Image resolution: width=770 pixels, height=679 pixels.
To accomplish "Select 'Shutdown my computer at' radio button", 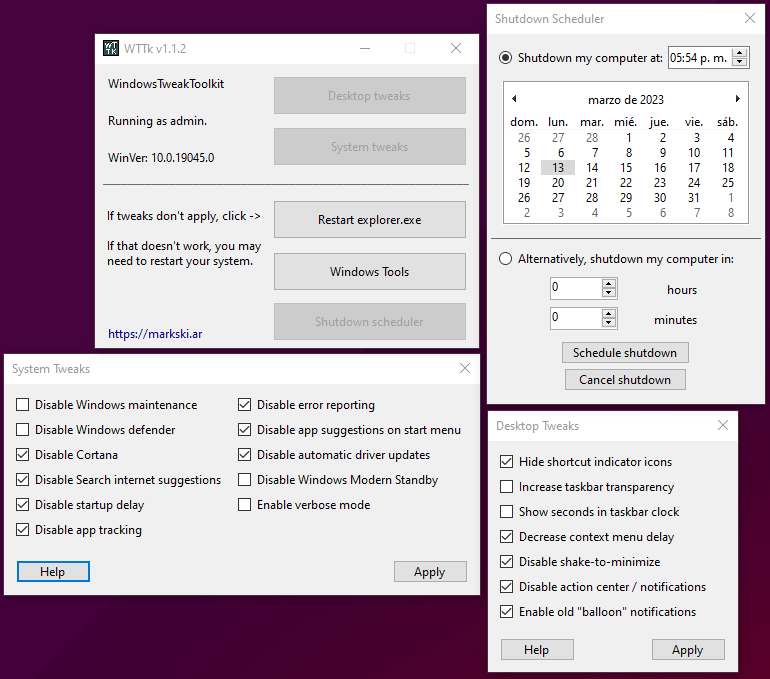I will (x=506, y=58).
